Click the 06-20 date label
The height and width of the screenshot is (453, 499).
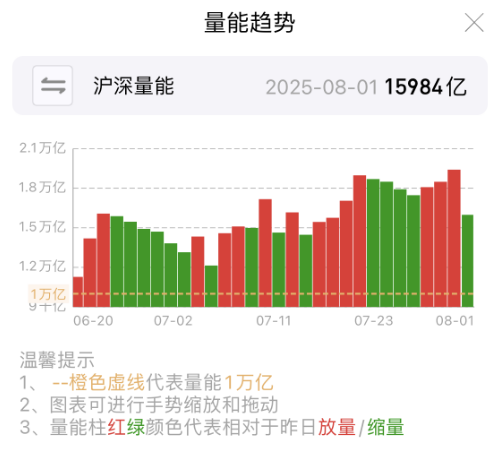93,321
